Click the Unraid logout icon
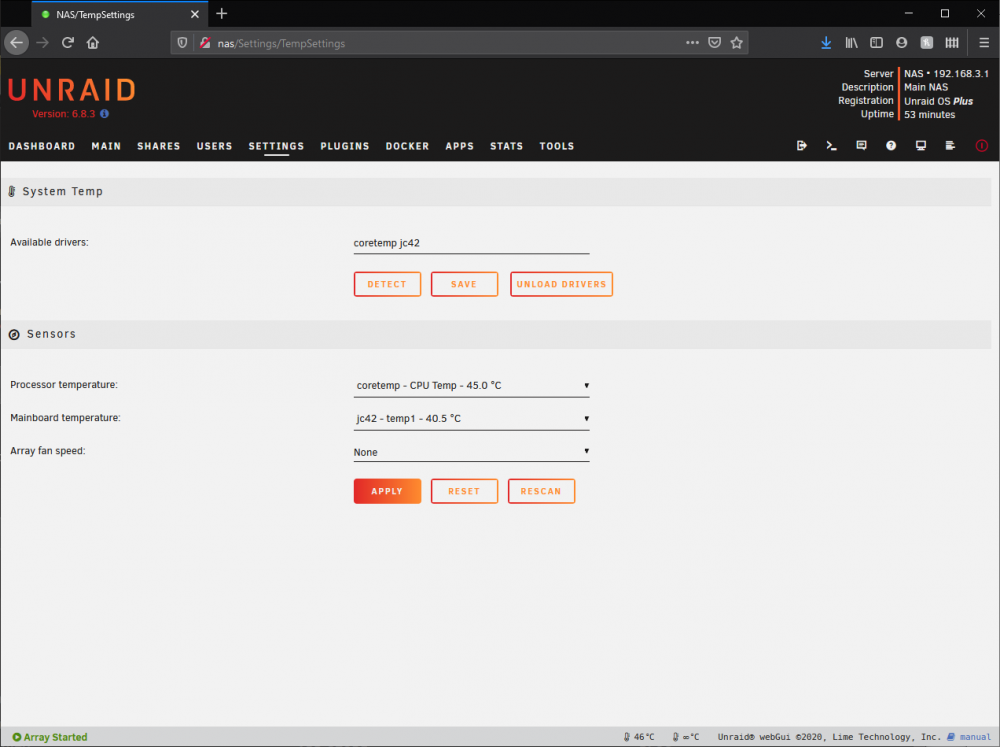This screenshot has width=1000, height=747. tap(802, 145)
